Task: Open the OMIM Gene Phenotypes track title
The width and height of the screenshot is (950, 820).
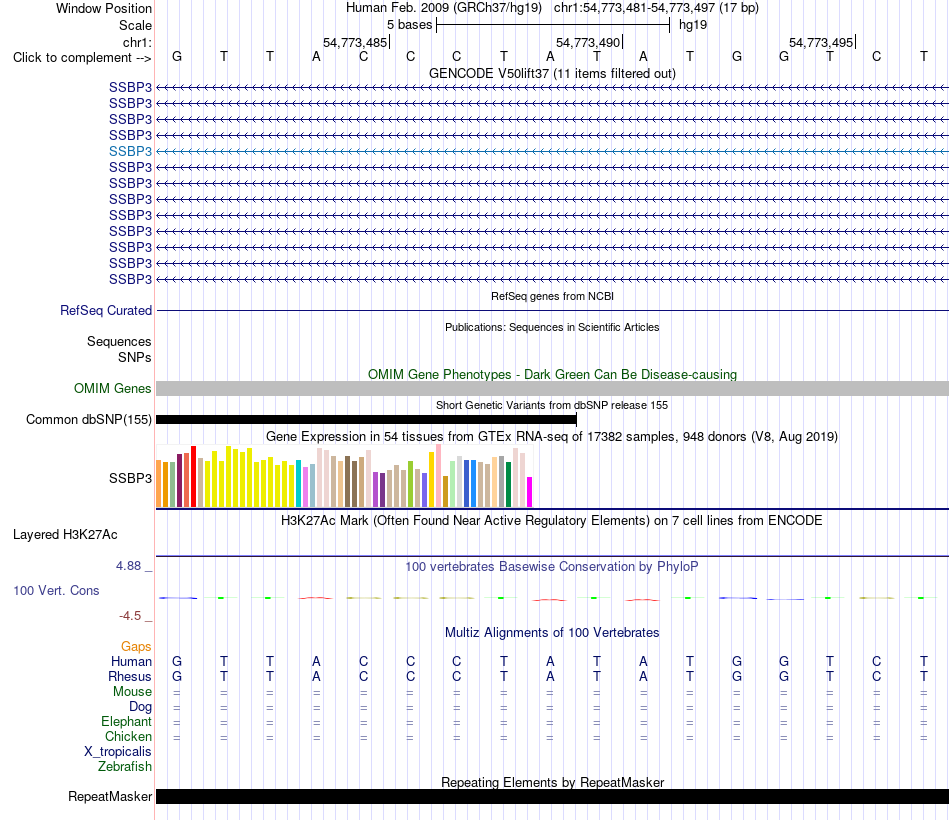Action: point(553,375)
